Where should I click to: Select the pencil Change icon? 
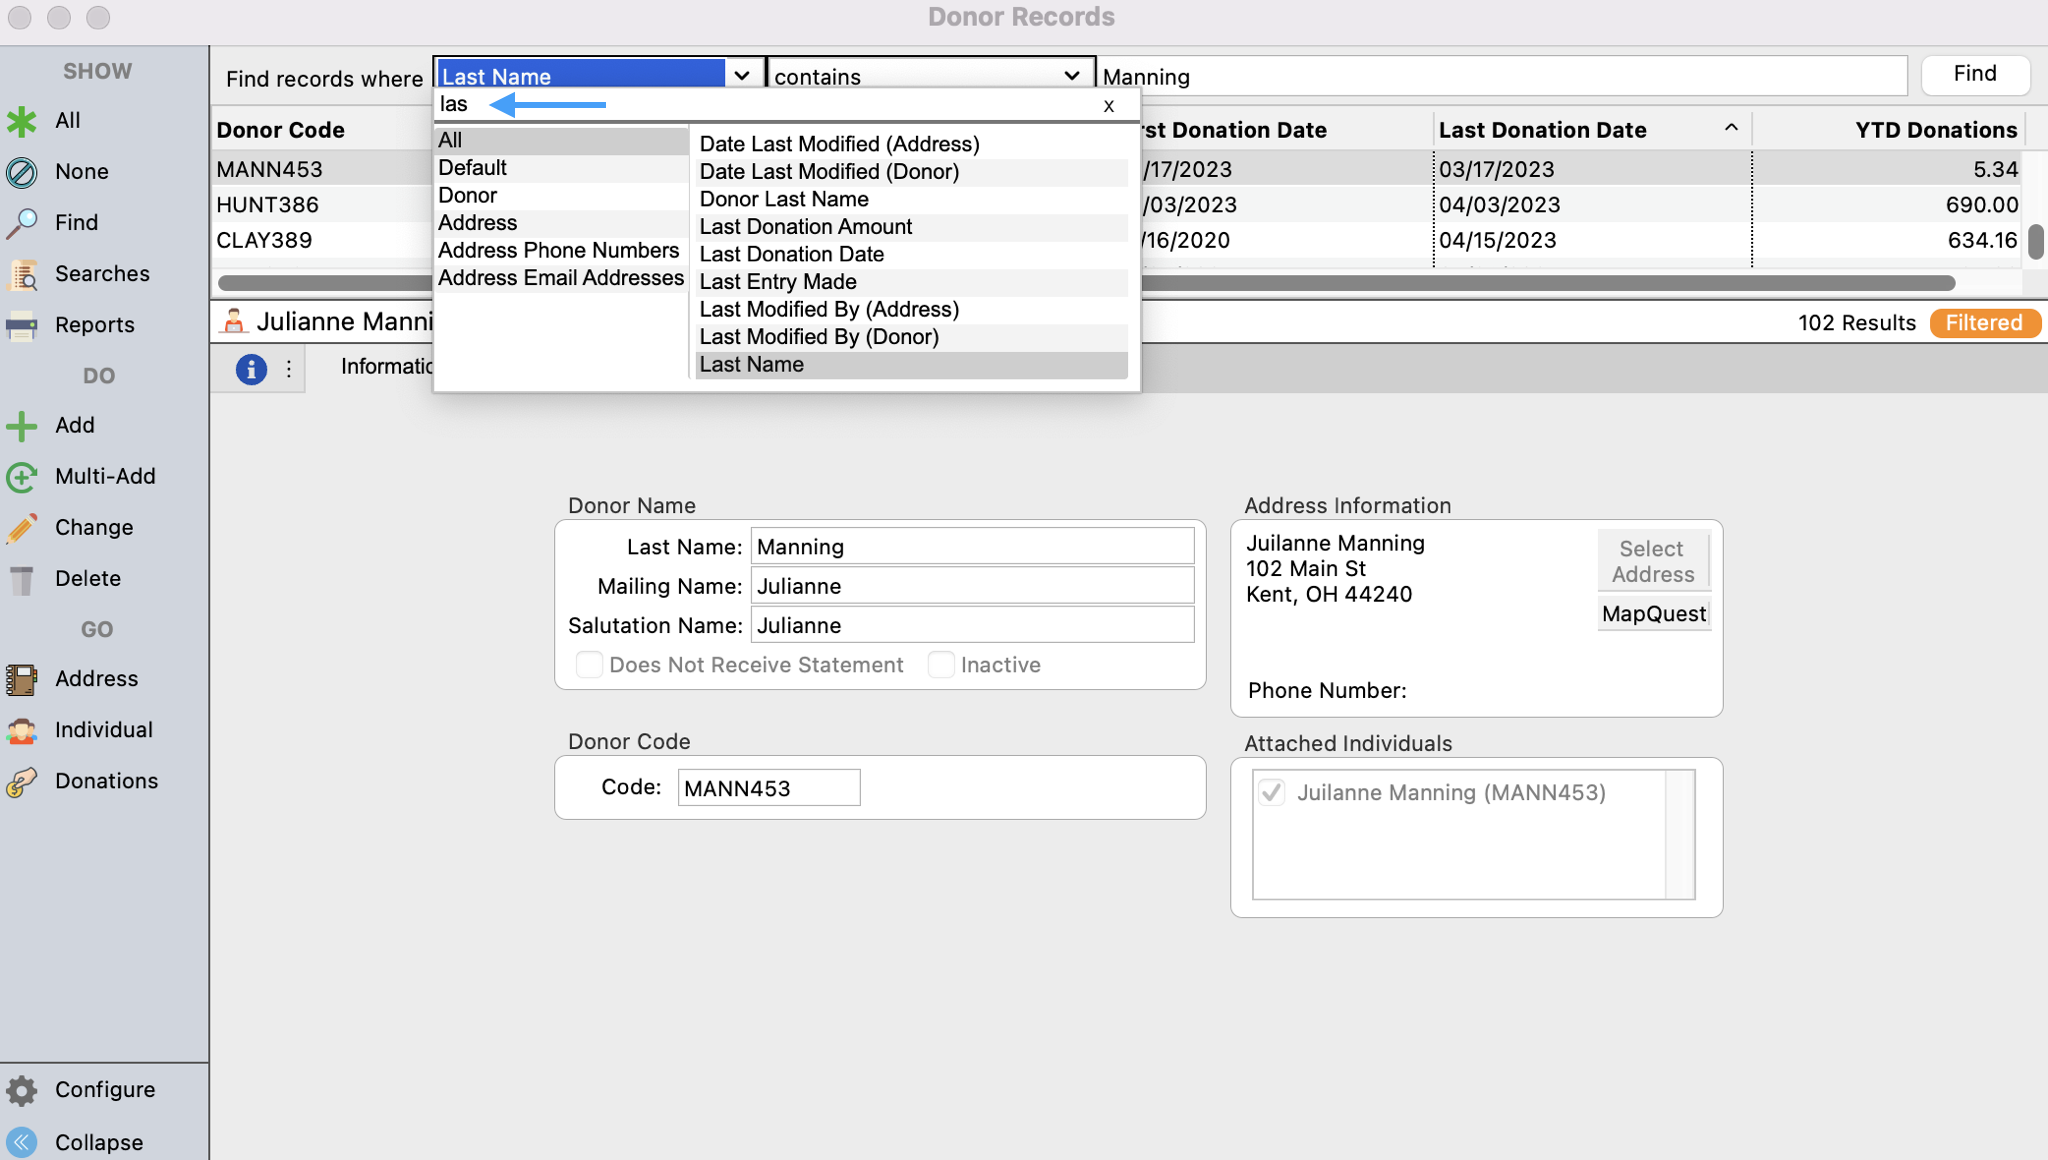[x=21, y=528]
